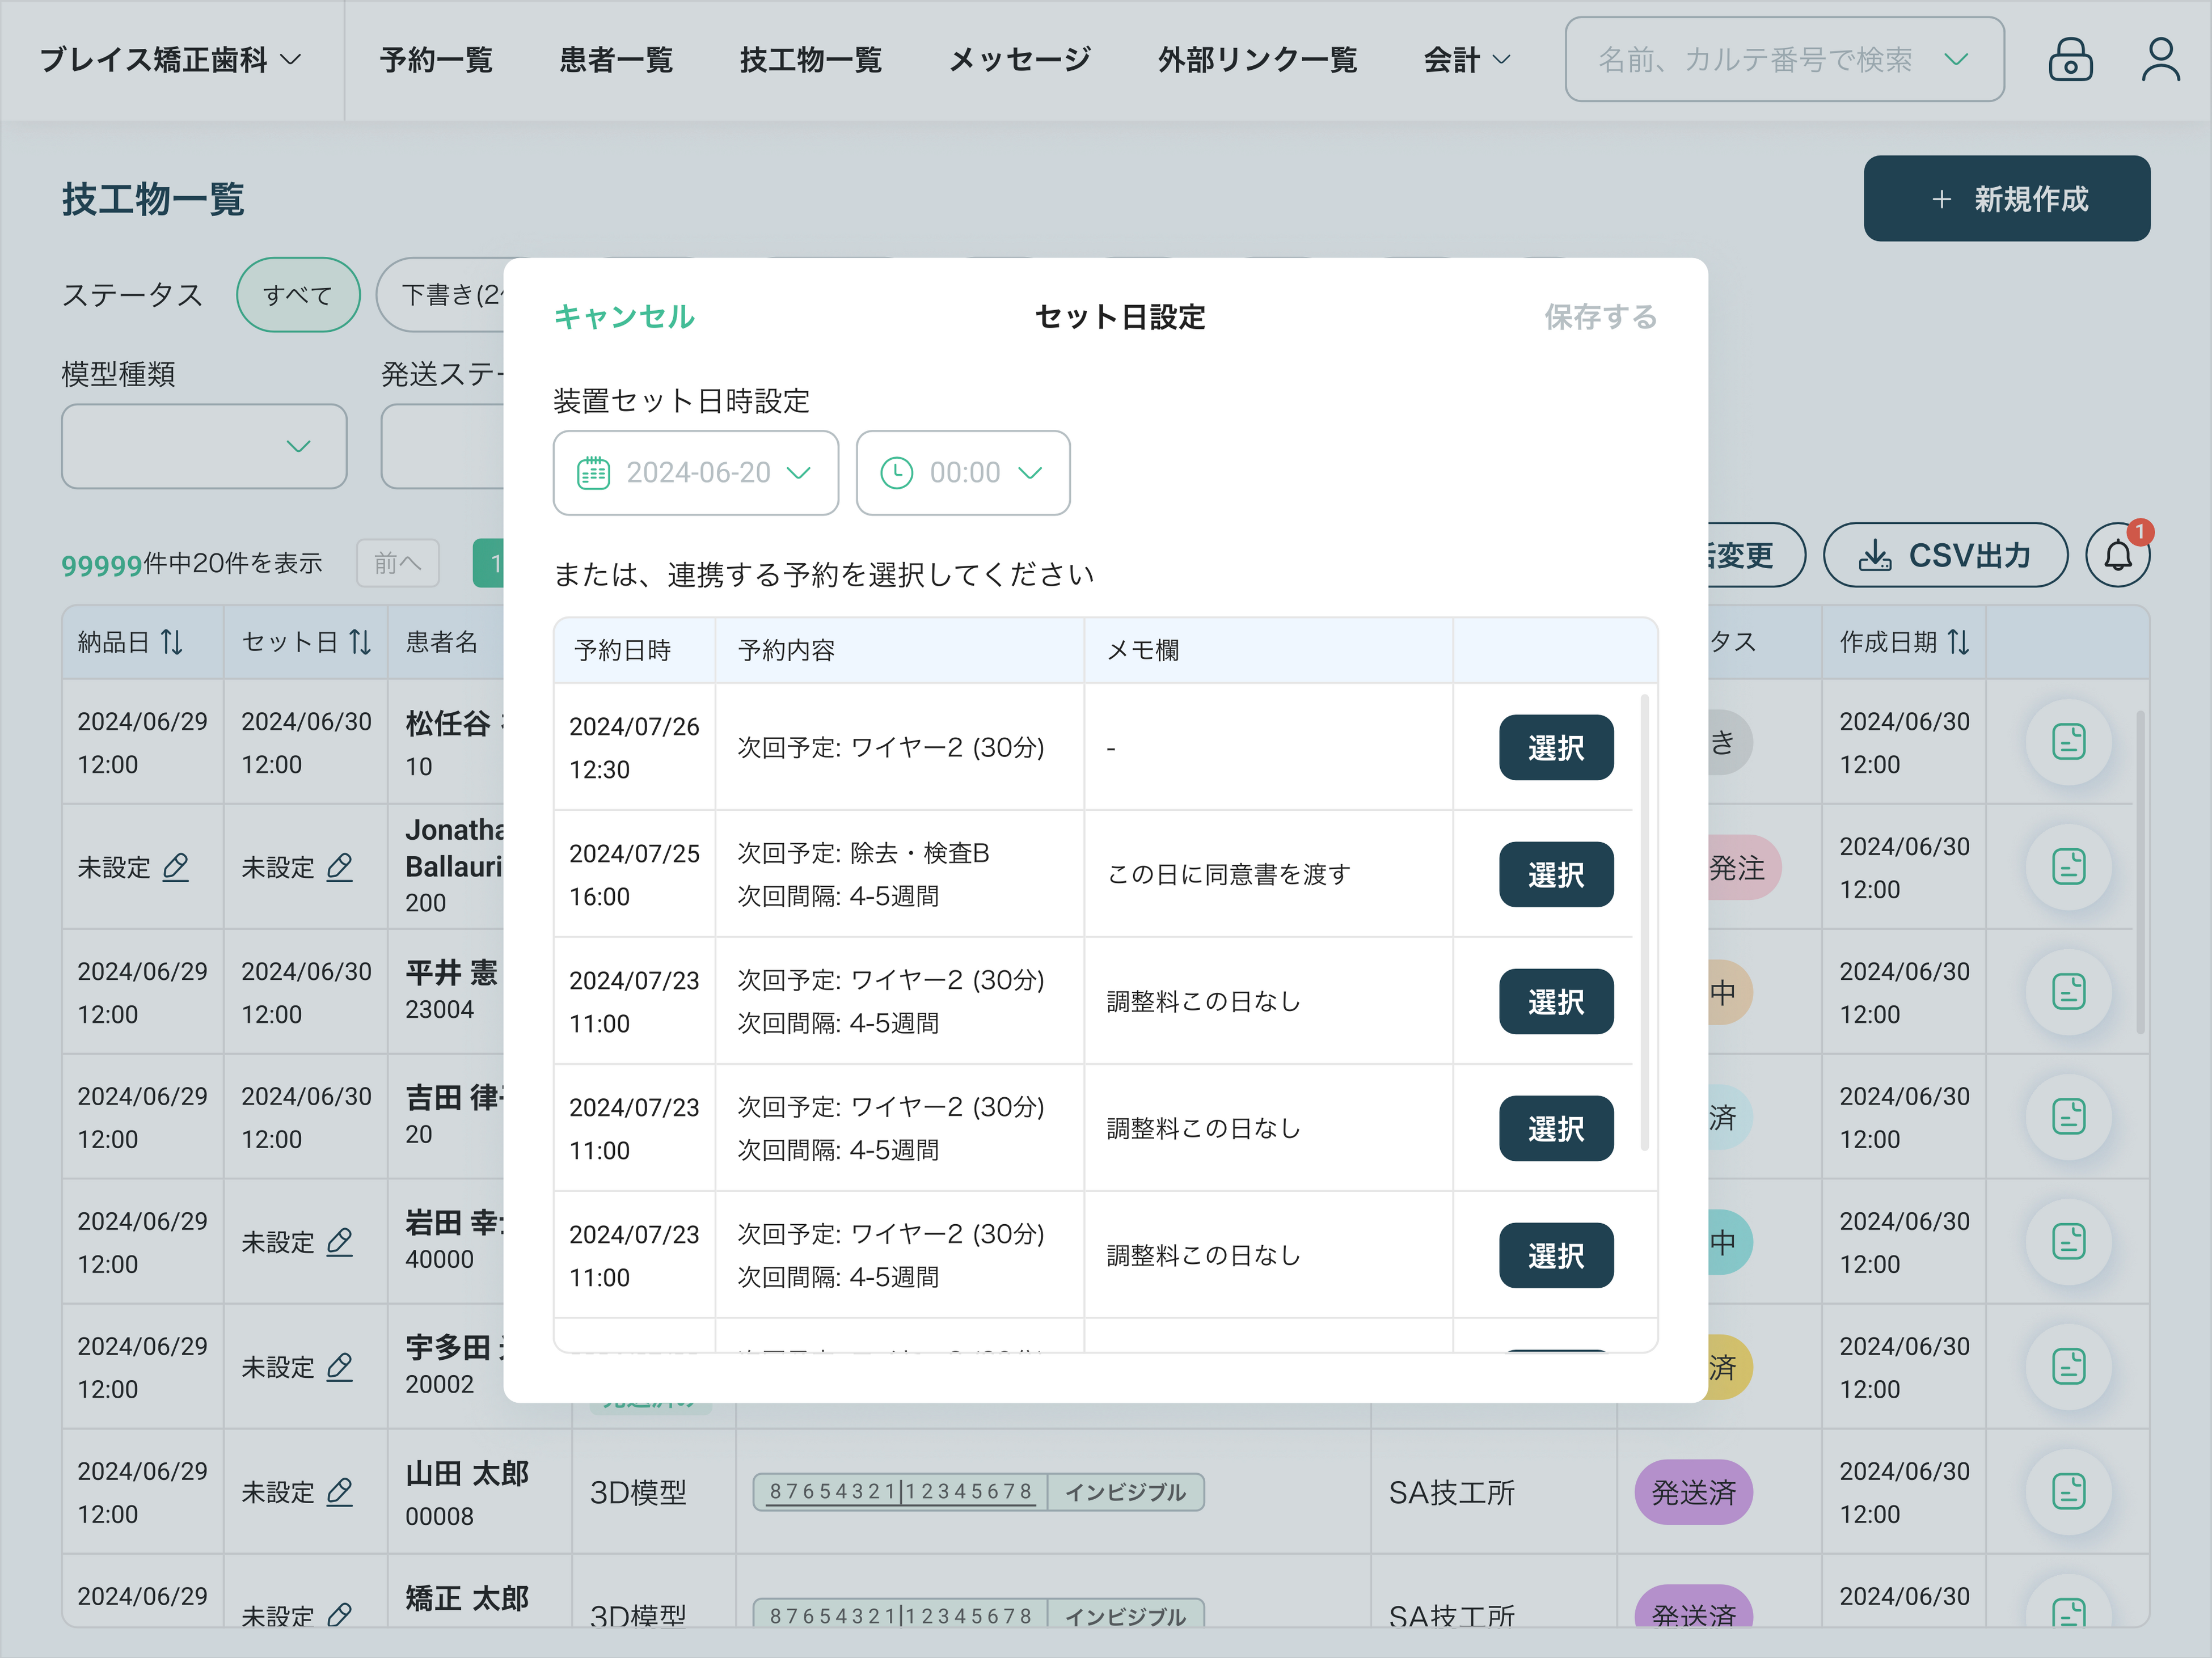Go to 技工物一覧 tab

tap(811, 60)
